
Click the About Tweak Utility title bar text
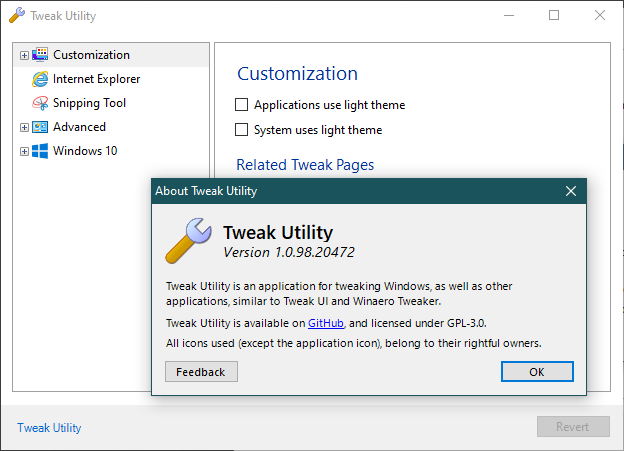click(x=206, y=191)
